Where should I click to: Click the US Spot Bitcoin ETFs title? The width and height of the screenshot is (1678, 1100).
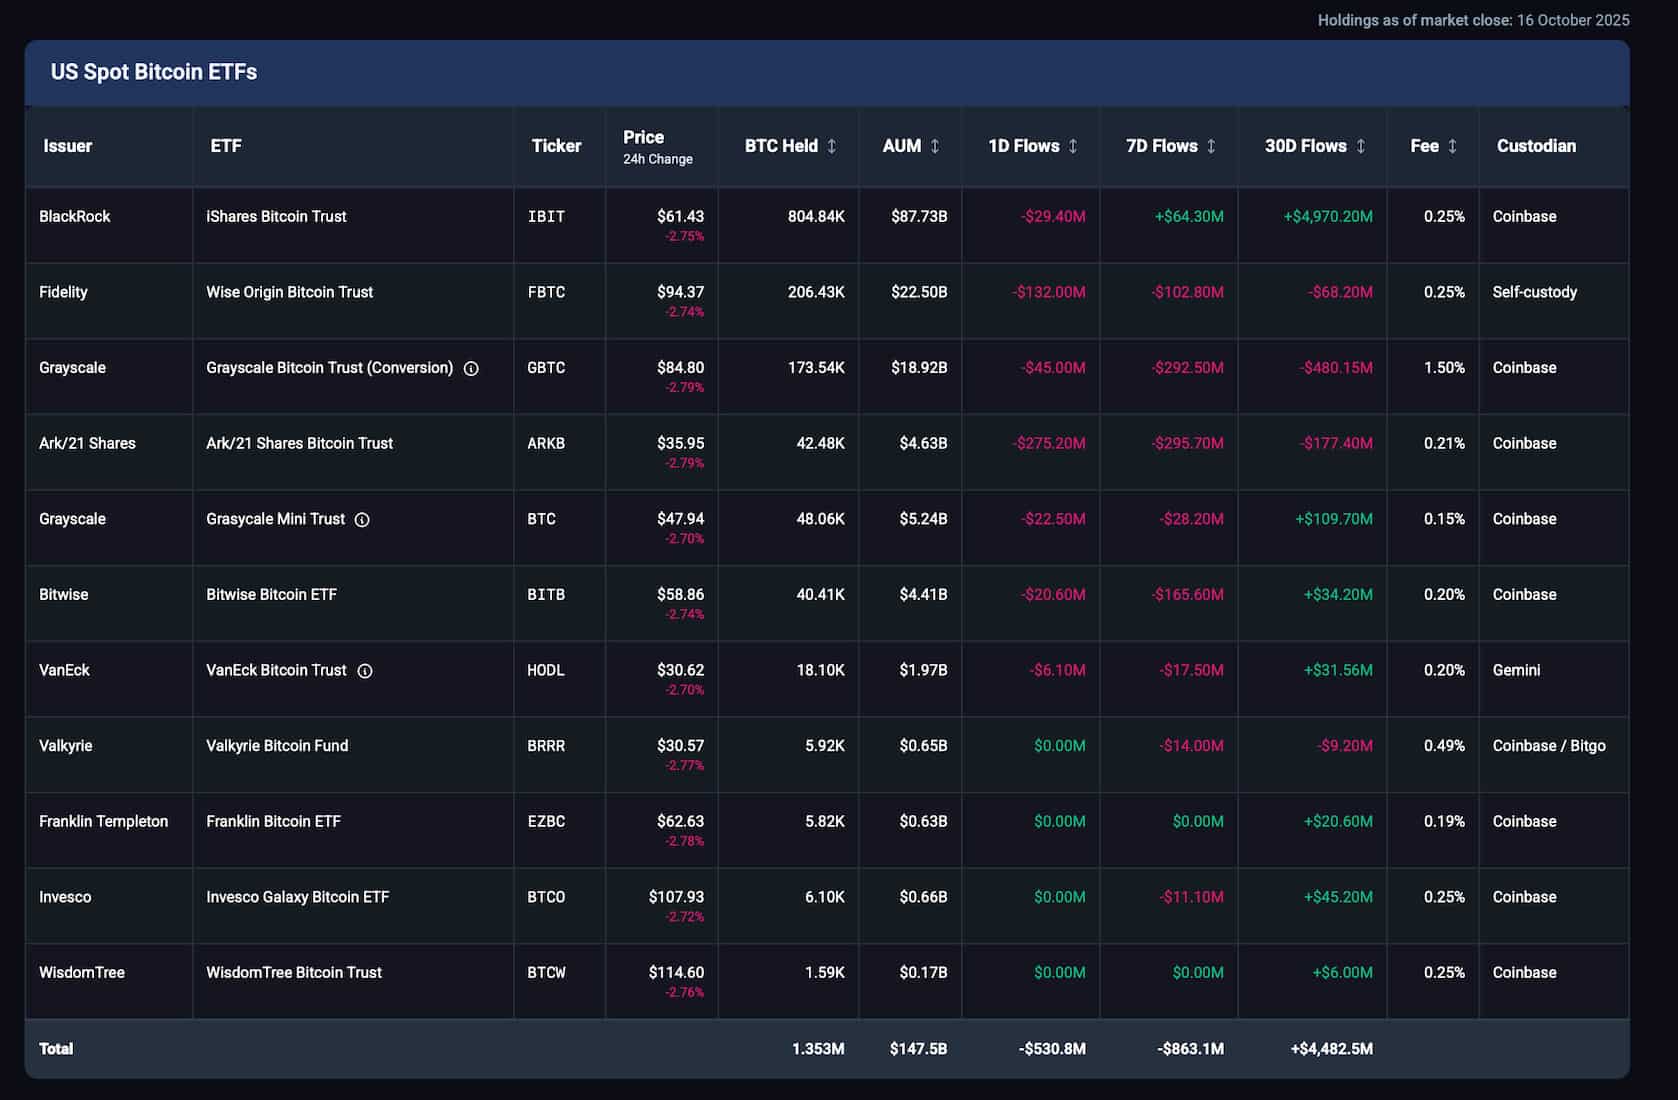(x=154, y=72)
